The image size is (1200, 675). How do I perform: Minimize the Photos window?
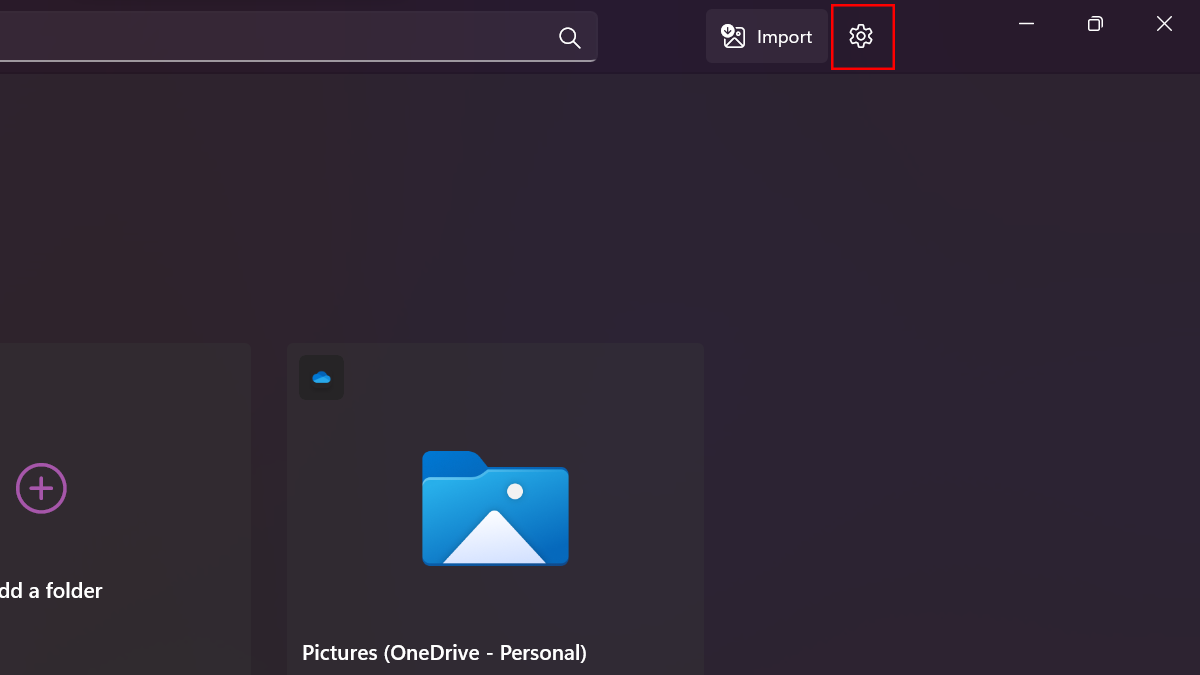1026,24
